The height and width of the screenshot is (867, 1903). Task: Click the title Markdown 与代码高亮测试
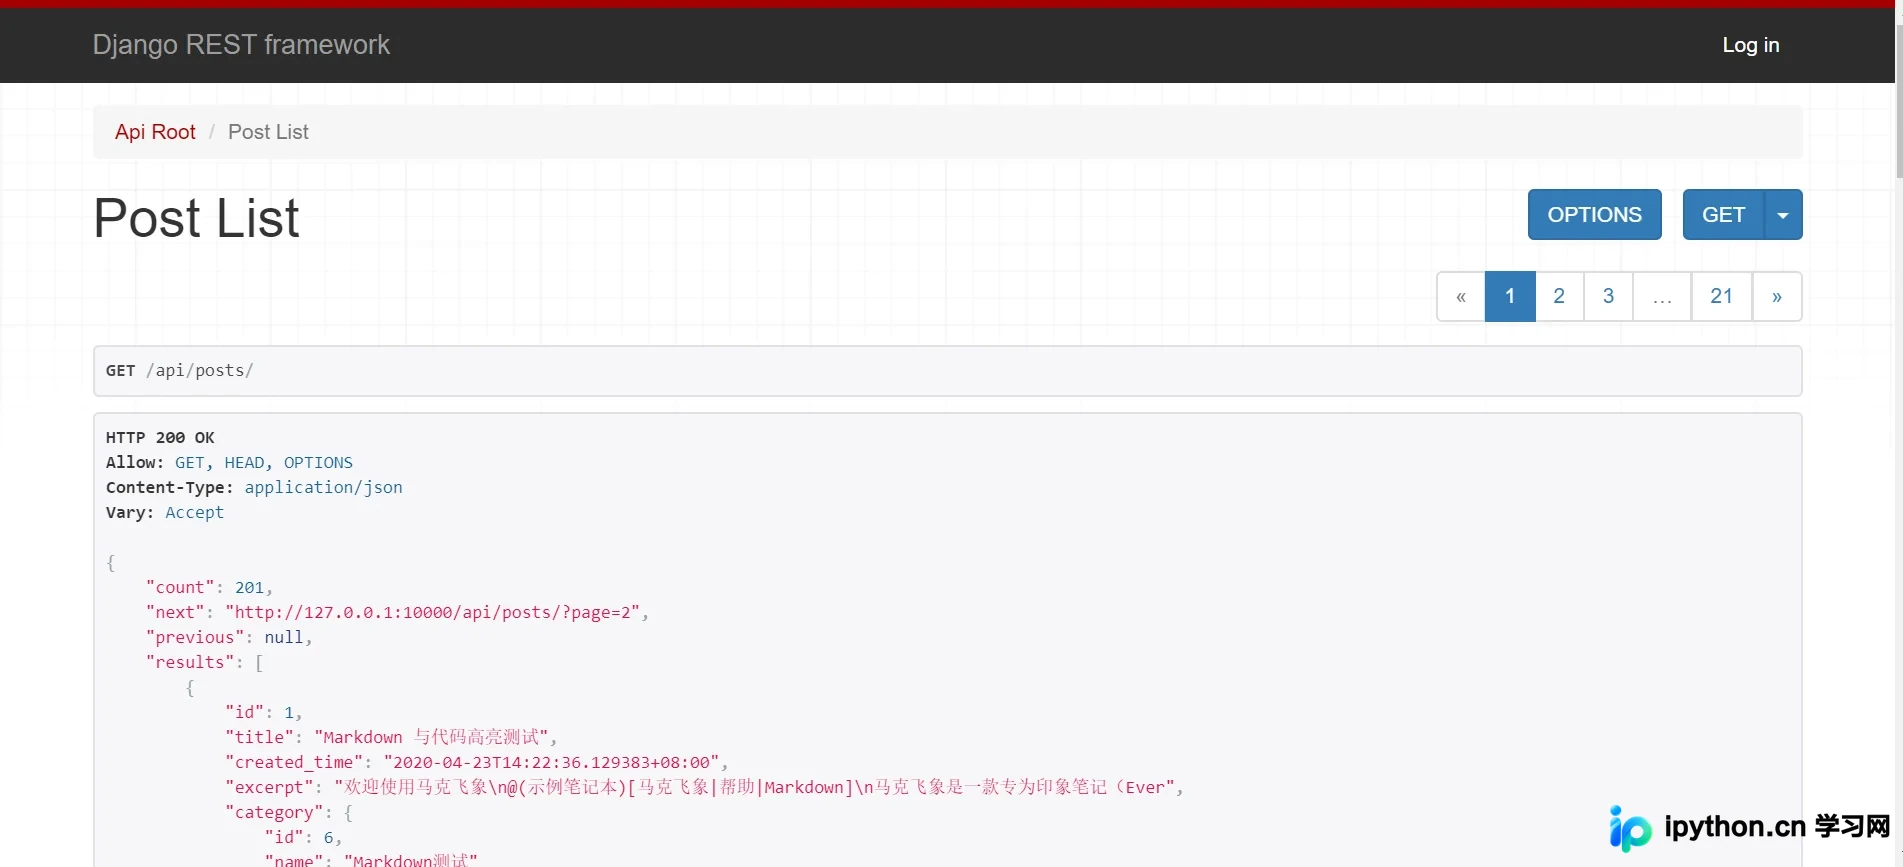pyautogui.click(x=432, y=738)
